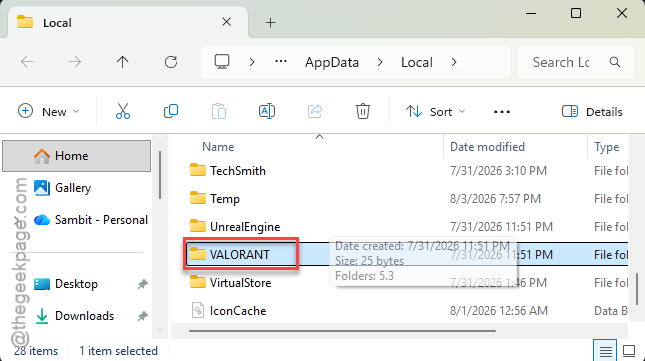This screenshot has height=361, width=645.
Task: Open the See more toolbar menu
Action: pos(502,111)
